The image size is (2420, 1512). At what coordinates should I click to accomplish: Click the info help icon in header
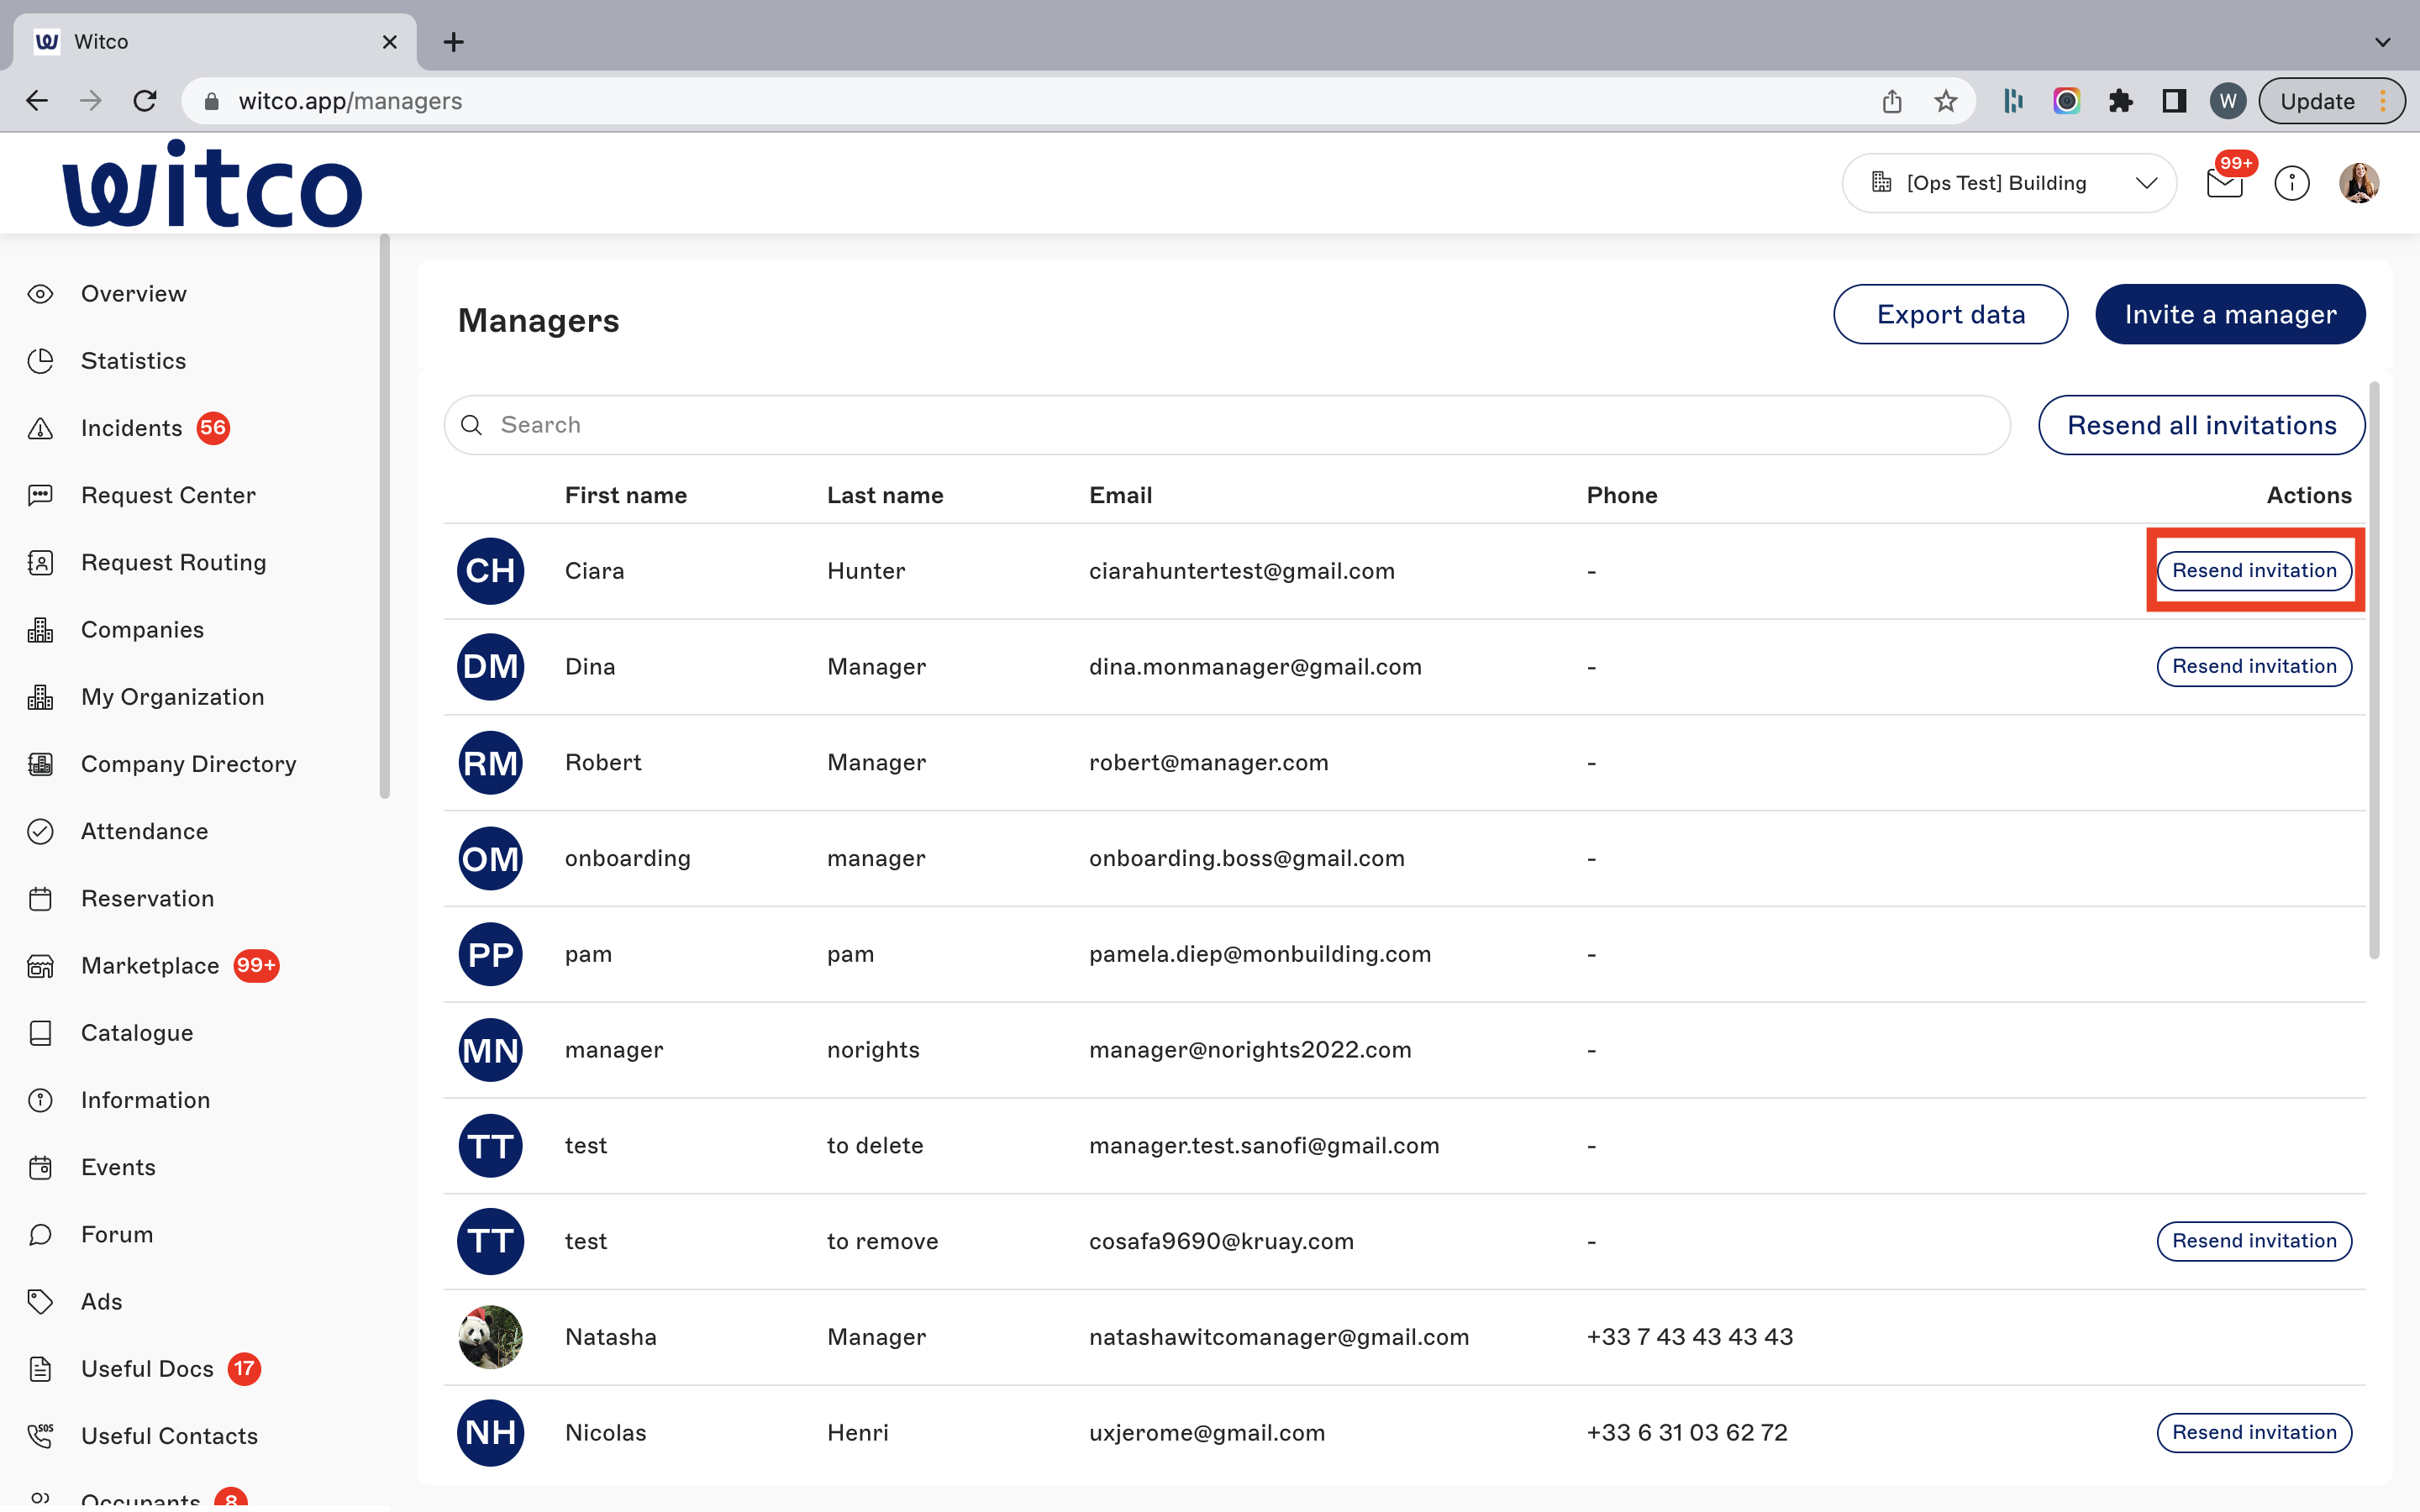(x=2291, y=183)
